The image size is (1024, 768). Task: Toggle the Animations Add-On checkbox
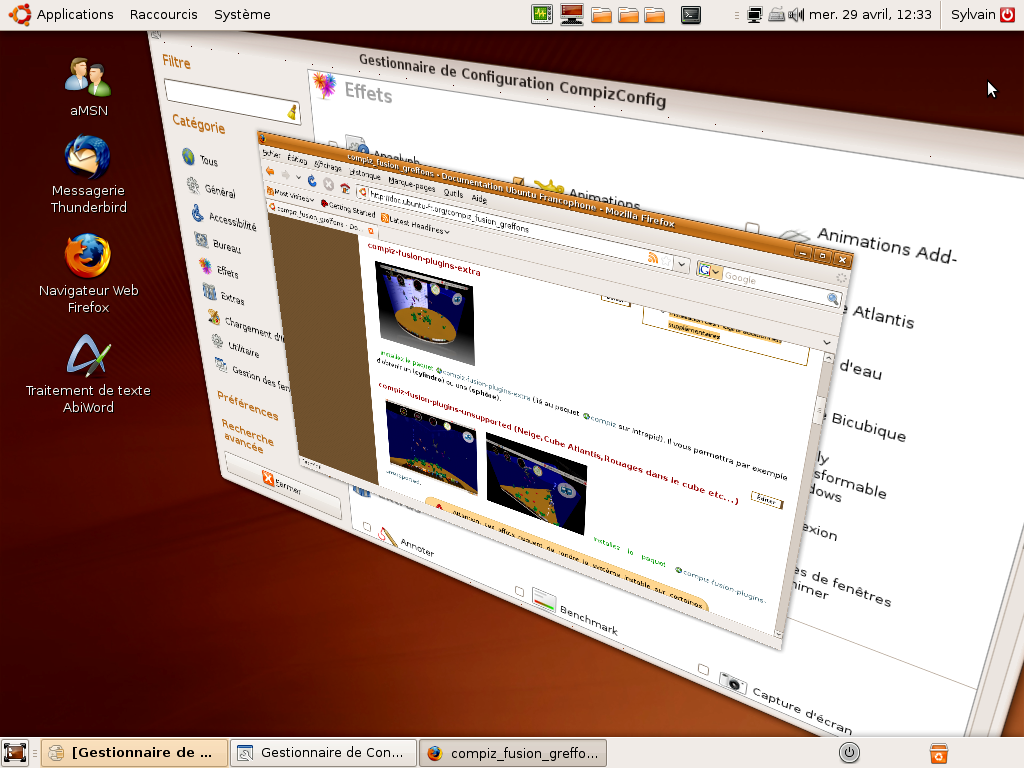pos(752,229)
